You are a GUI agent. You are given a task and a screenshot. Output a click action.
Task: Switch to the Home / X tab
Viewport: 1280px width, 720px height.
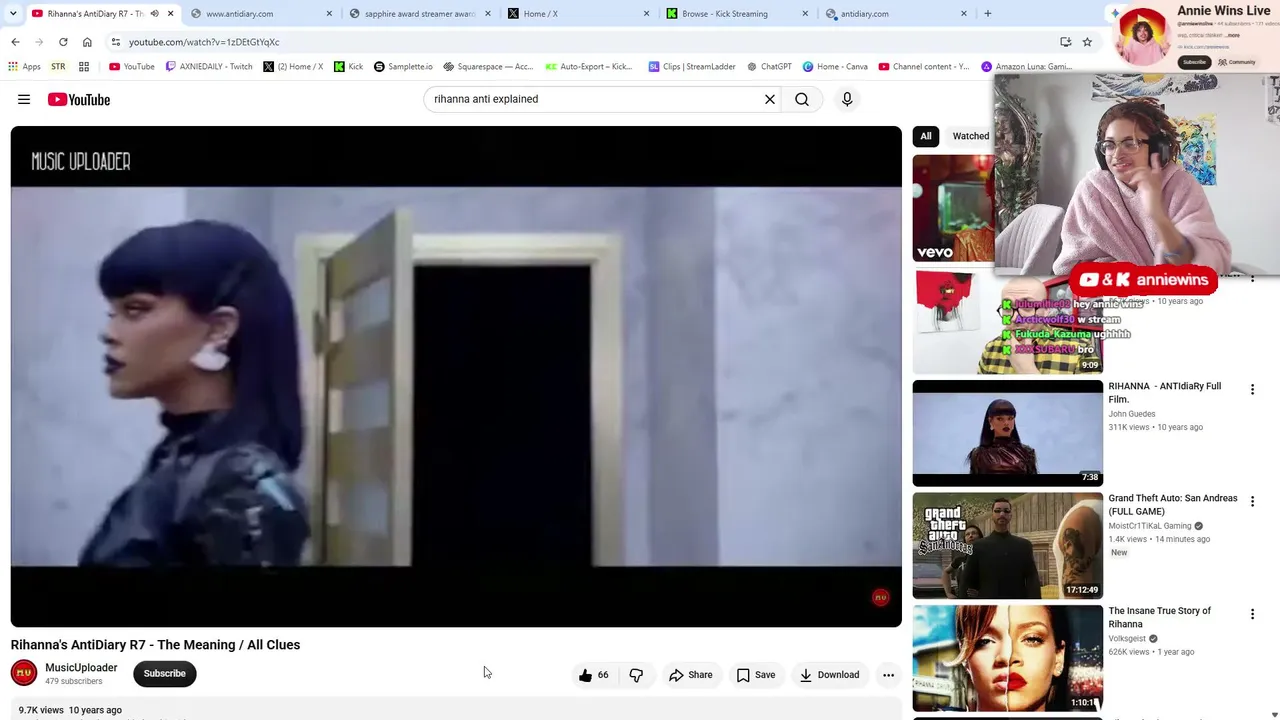(x=578, y=14)
